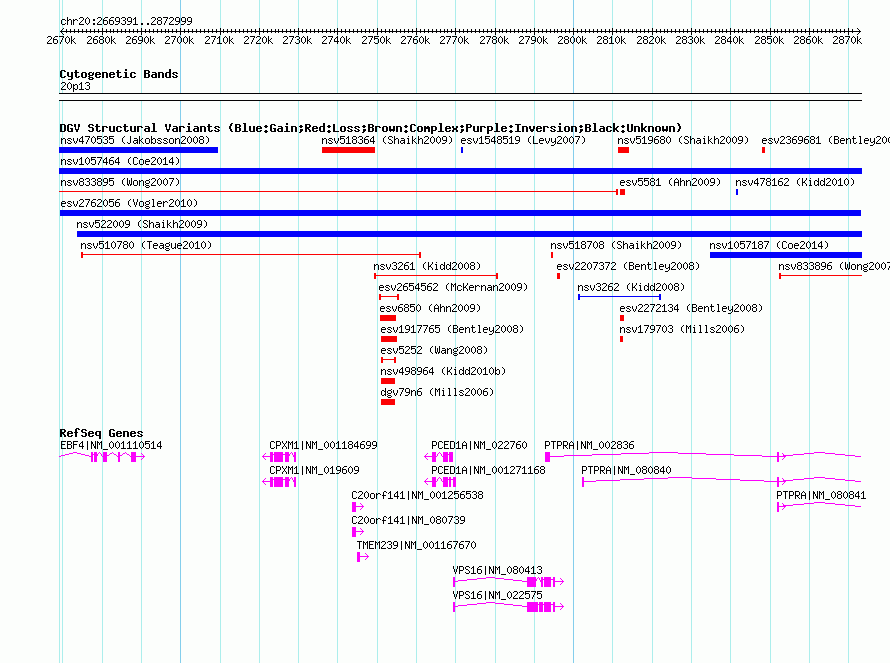Image resolution: width=890 pixels, height=663 pixels.
Task: Open PTPRA|NM_080841 gene label
Action: coord(821,496)
